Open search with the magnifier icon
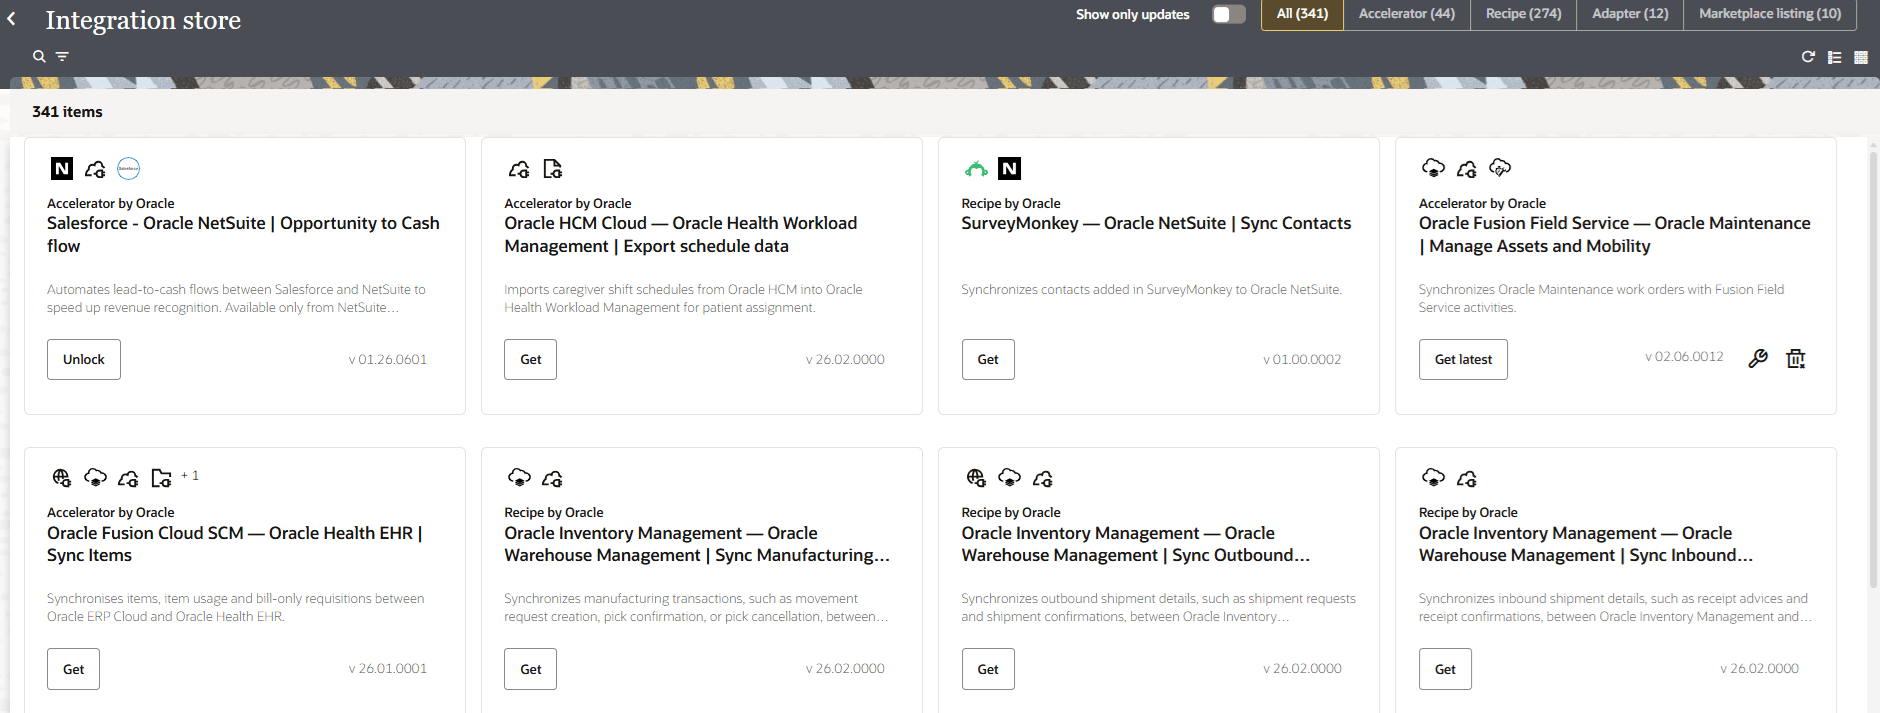 [39, 57]
